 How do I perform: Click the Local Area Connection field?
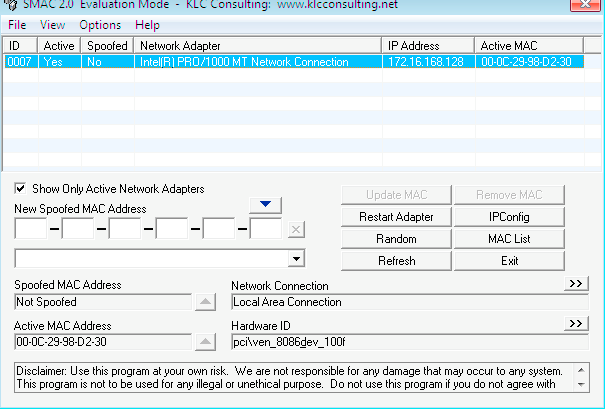410,302
